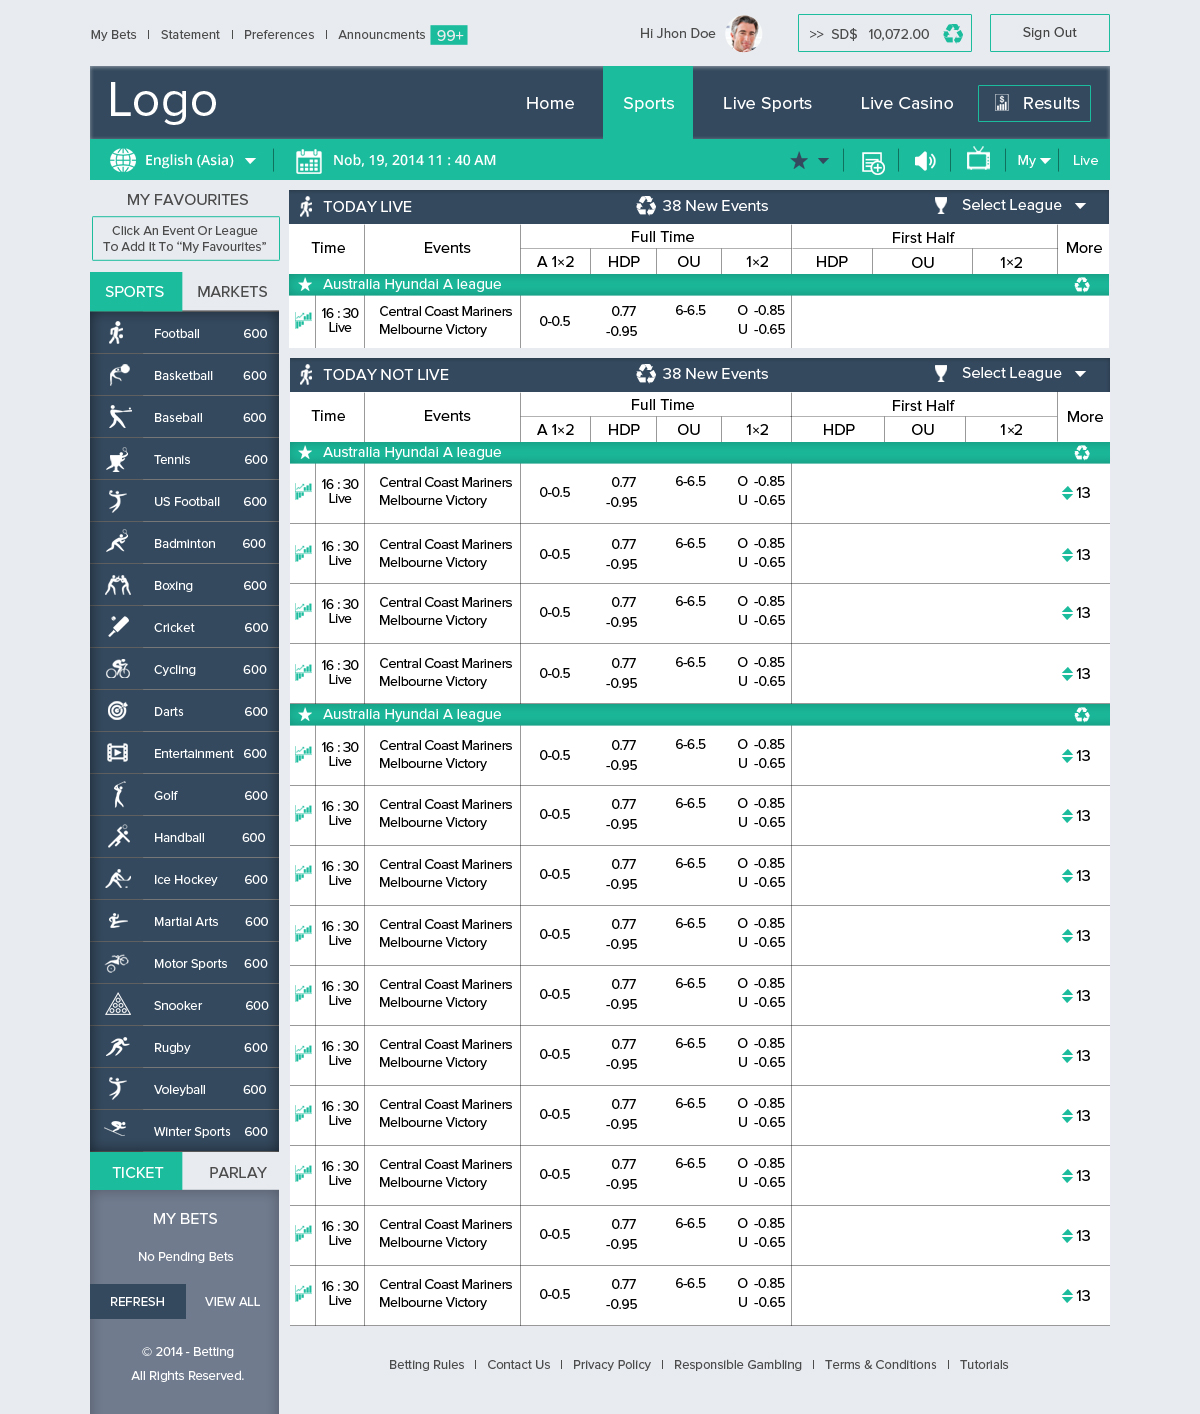Click the live TV icon
The height and width of the screenshot is (1414, 1200).
click(978, 159)
